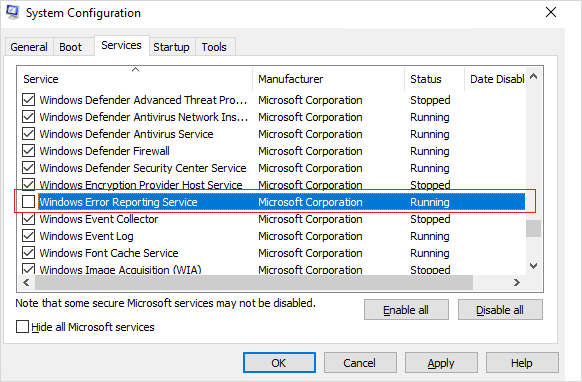Close the System Configuration window
Image resolution: width=582 pixels, height=382 pixels.
pos(551,12)
